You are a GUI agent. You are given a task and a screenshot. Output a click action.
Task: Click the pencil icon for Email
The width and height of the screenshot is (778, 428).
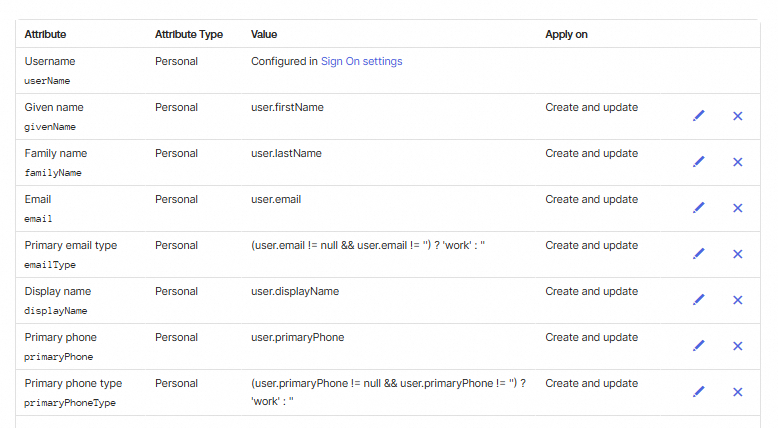pyautogui.click(x=699, y=208)
